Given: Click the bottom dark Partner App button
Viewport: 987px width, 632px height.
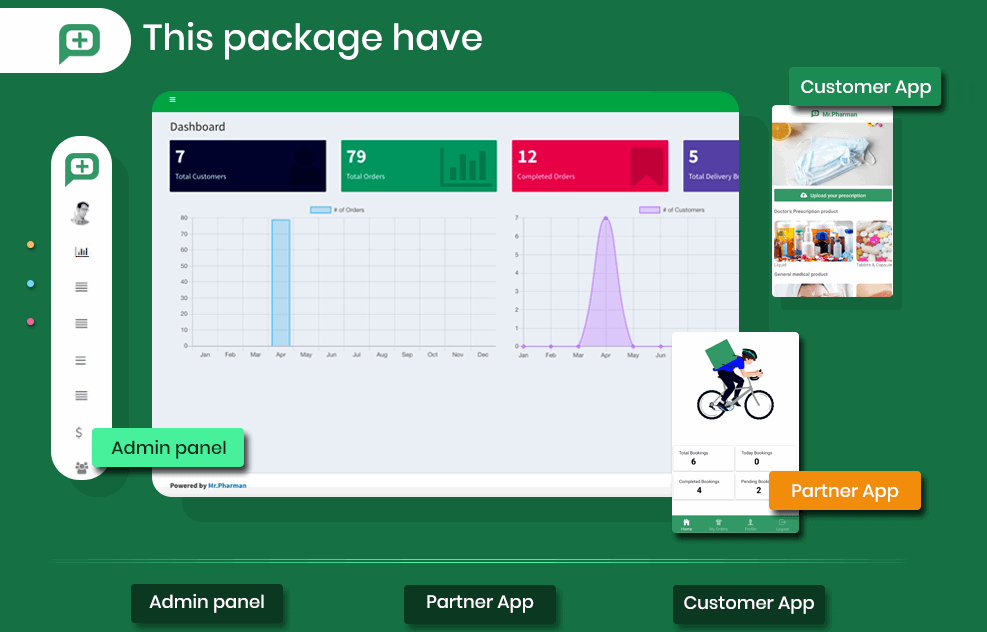Looking at the screenshot, I should coord(480,604).
